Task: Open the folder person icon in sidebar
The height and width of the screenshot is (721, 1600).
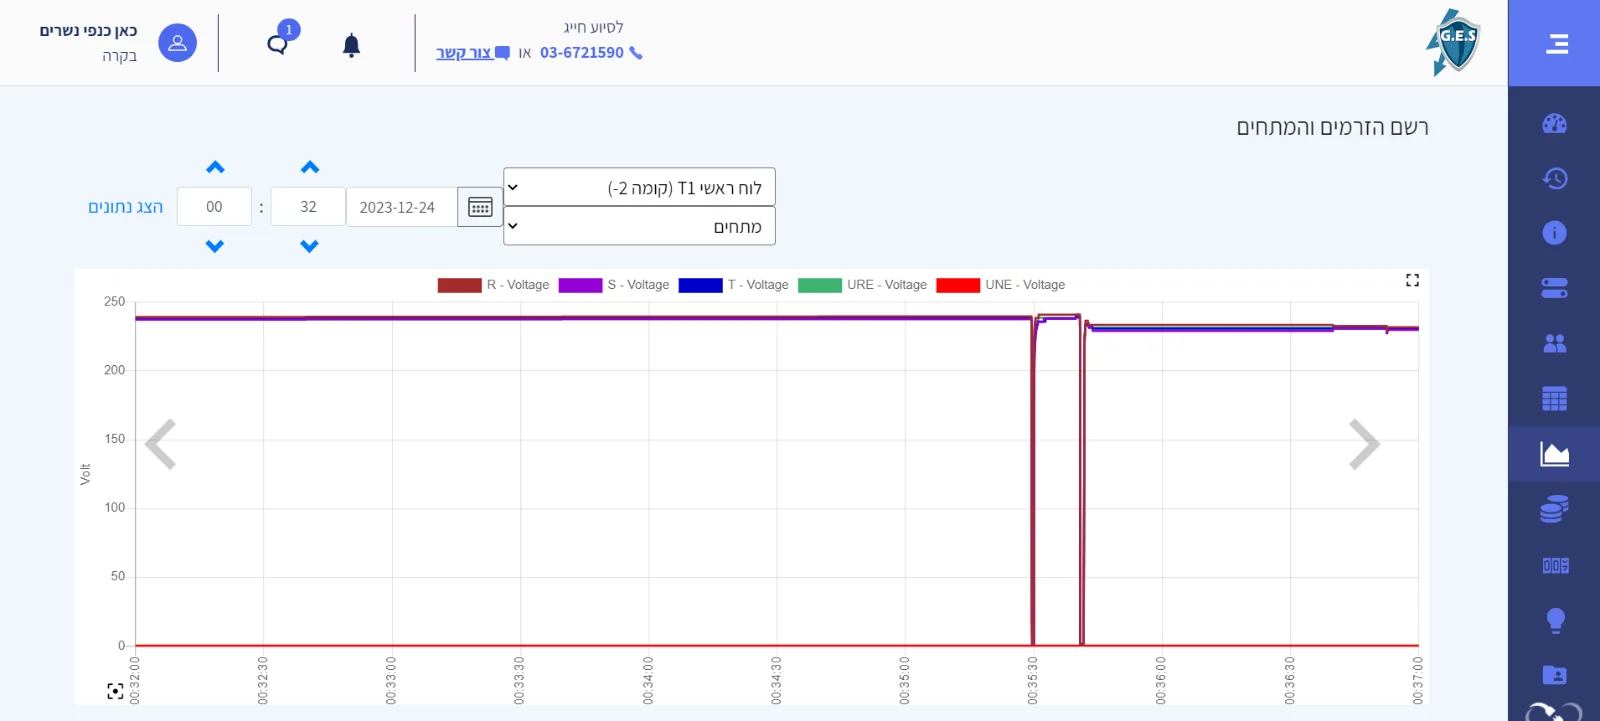Action: 1554,675
